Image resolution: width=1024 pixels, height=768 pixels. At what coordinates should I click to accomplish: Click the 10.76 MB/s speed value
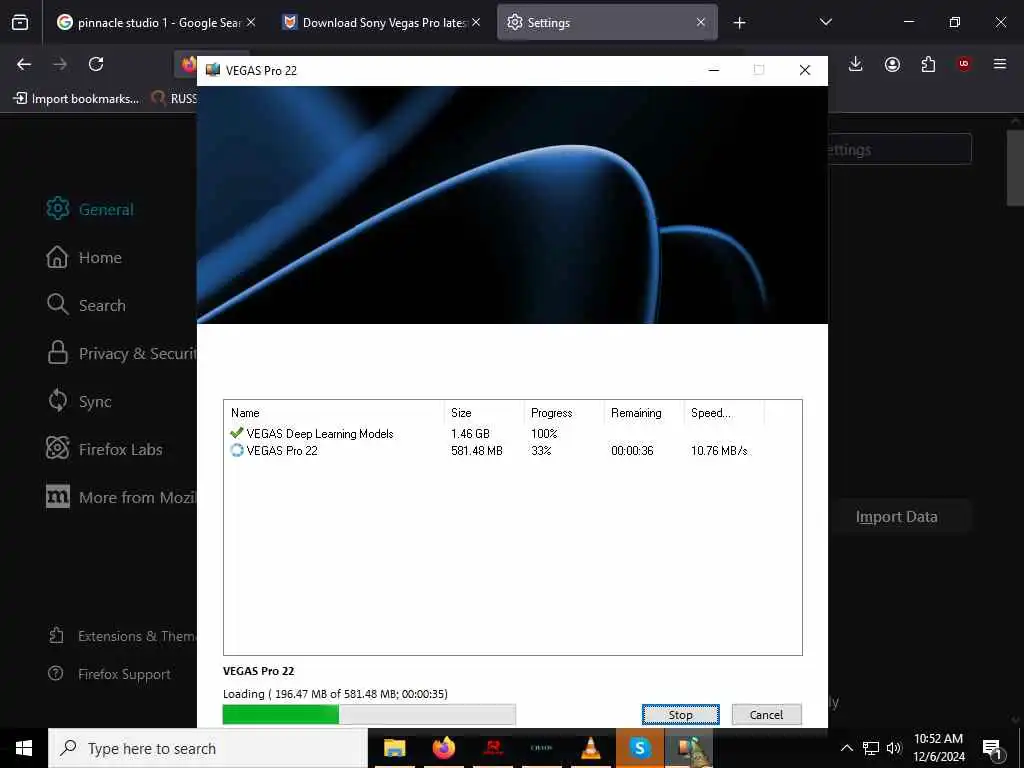point(719,451)
